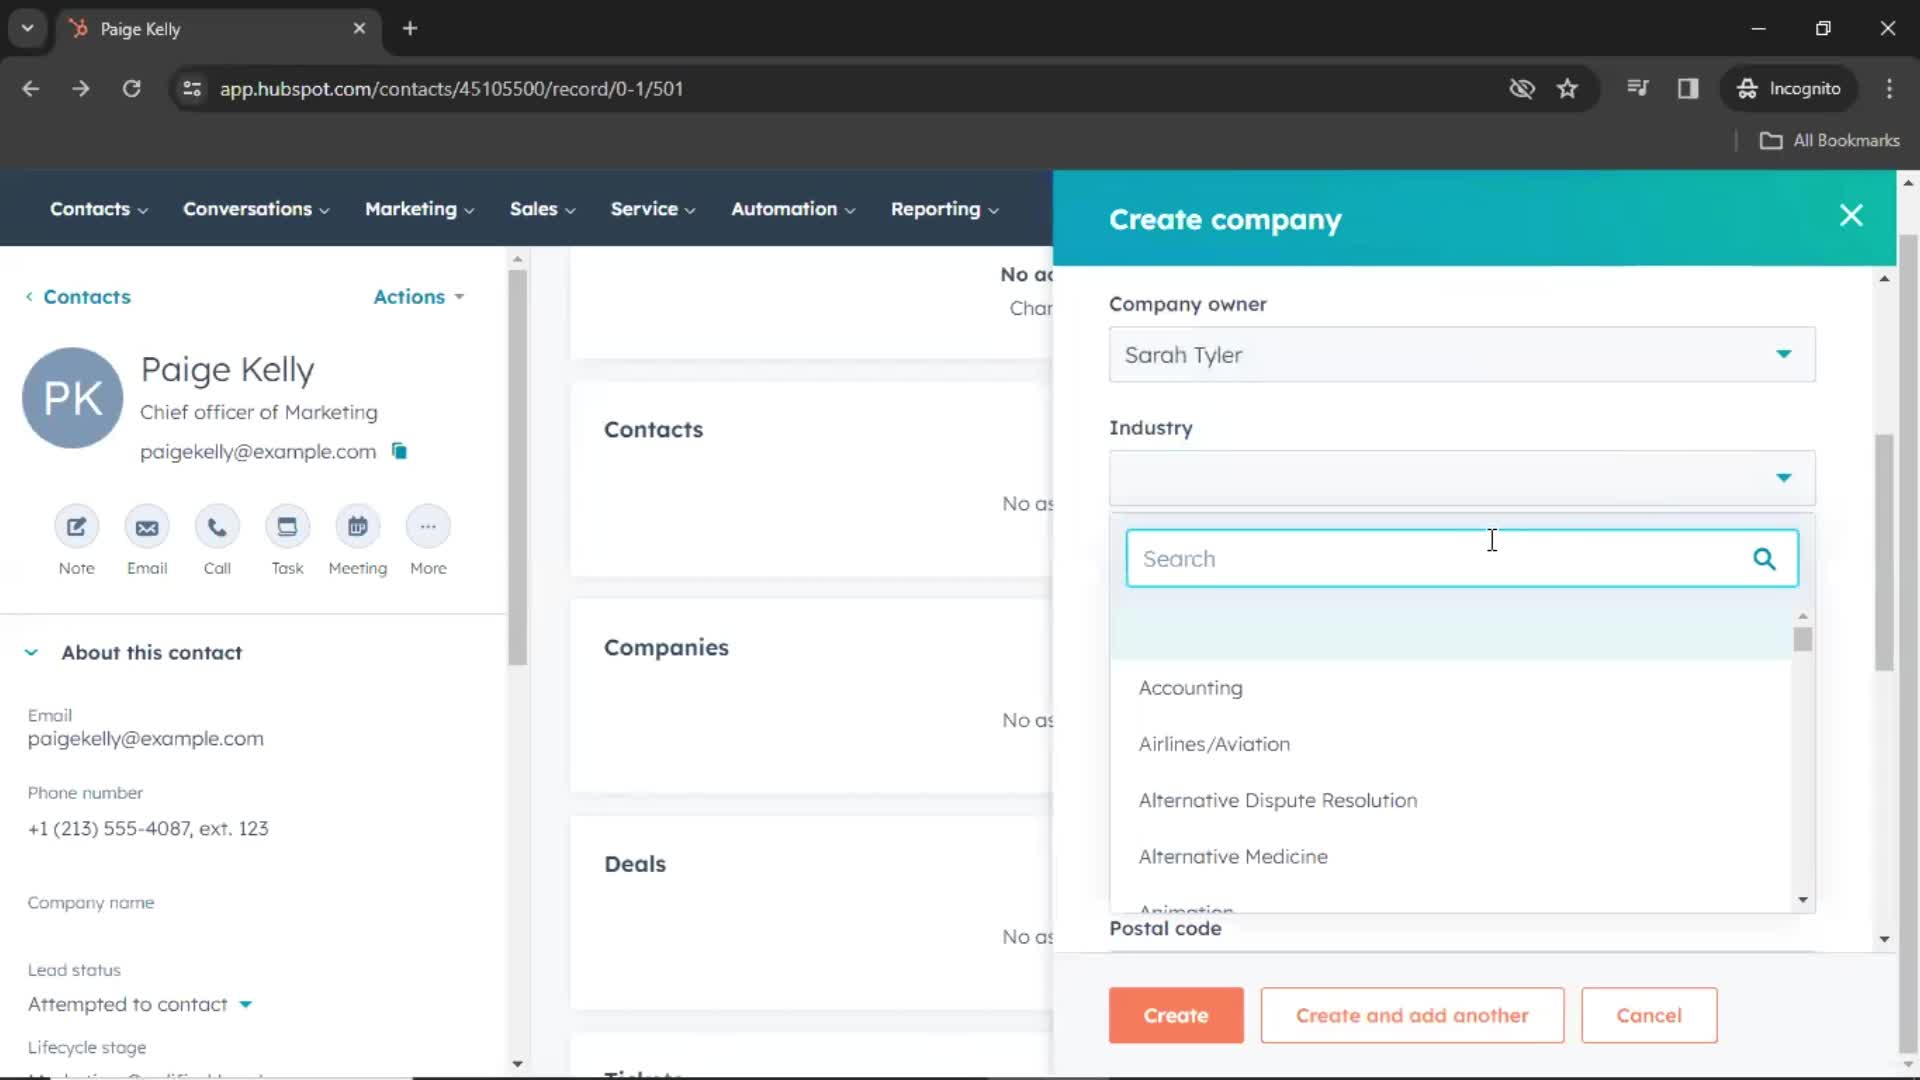This screenshot has height=1080, width=1920.
Task: Expand About this contact section
Action: (30, 651)
